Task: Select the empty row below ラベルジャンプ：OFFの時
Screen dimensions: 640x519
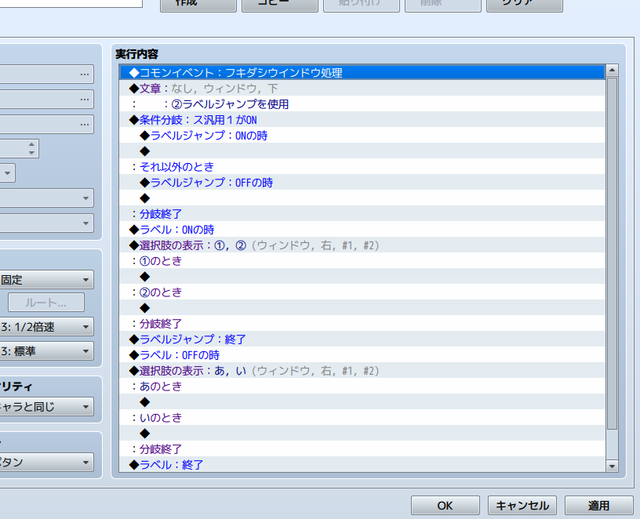Action: pos(362,198)
